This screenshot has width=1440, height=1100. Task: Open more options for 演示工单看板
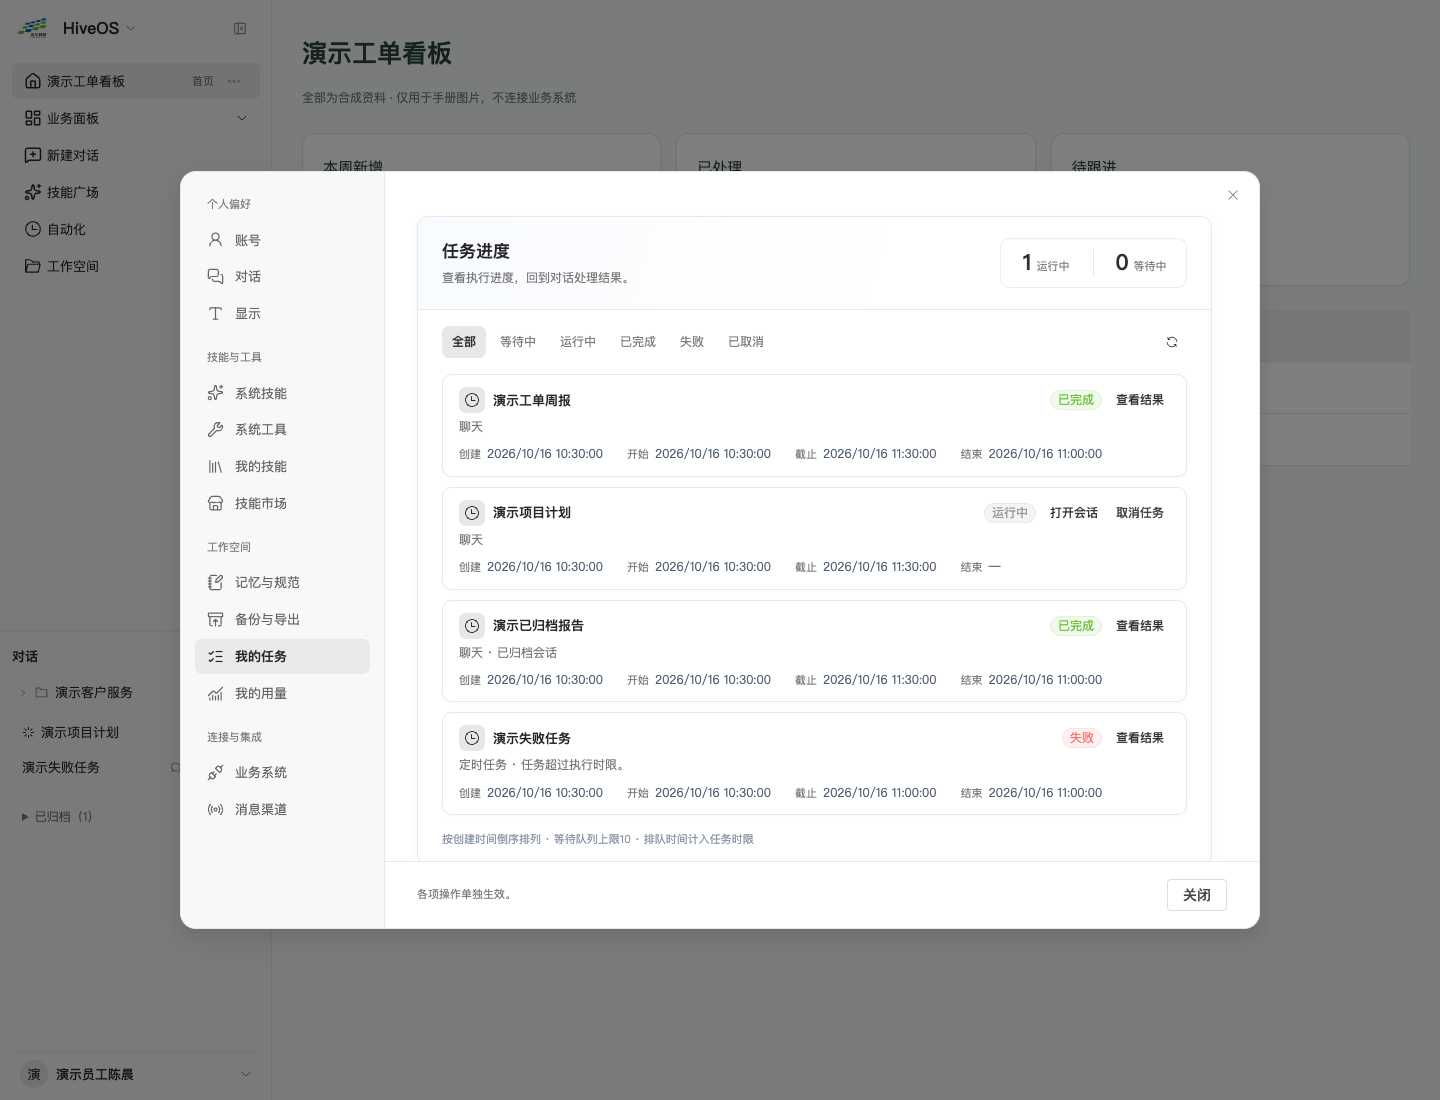[234, 81]
